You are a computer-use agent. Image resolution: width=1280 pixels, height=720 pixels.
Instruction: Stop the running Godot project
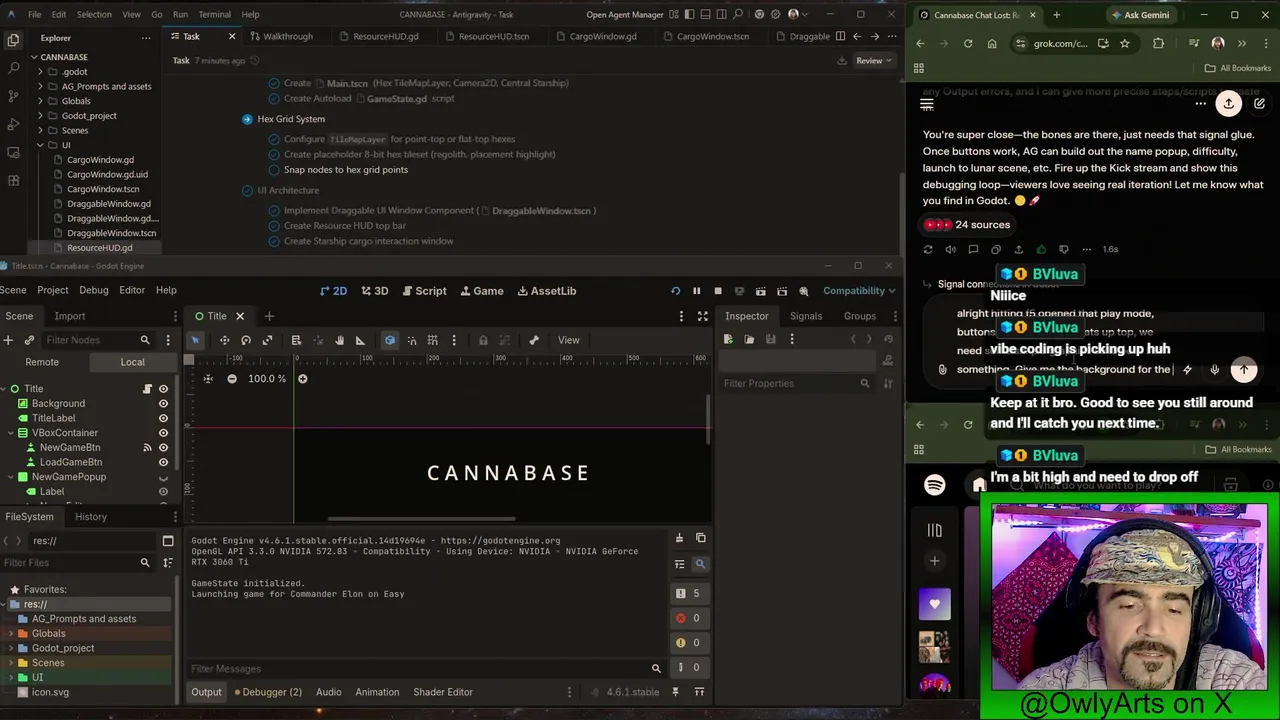coord(717,291)
